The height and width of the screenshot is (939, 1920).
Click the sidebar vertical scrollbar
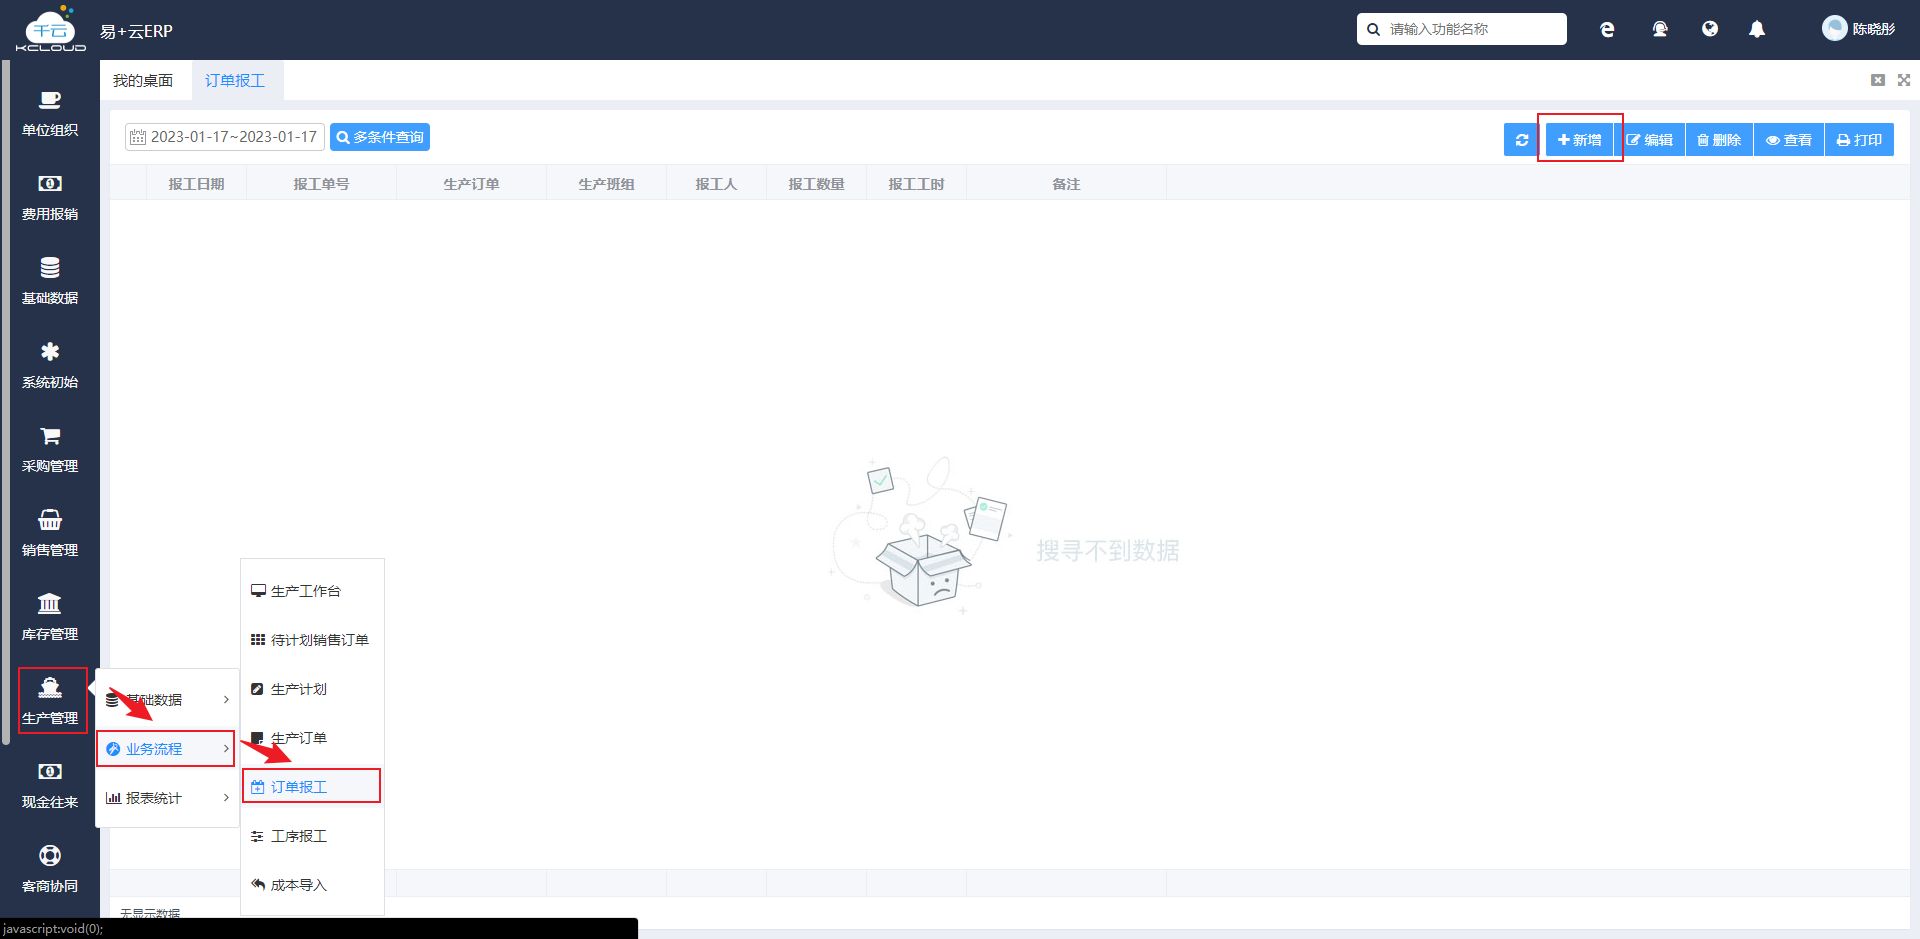tap(6, 403)
